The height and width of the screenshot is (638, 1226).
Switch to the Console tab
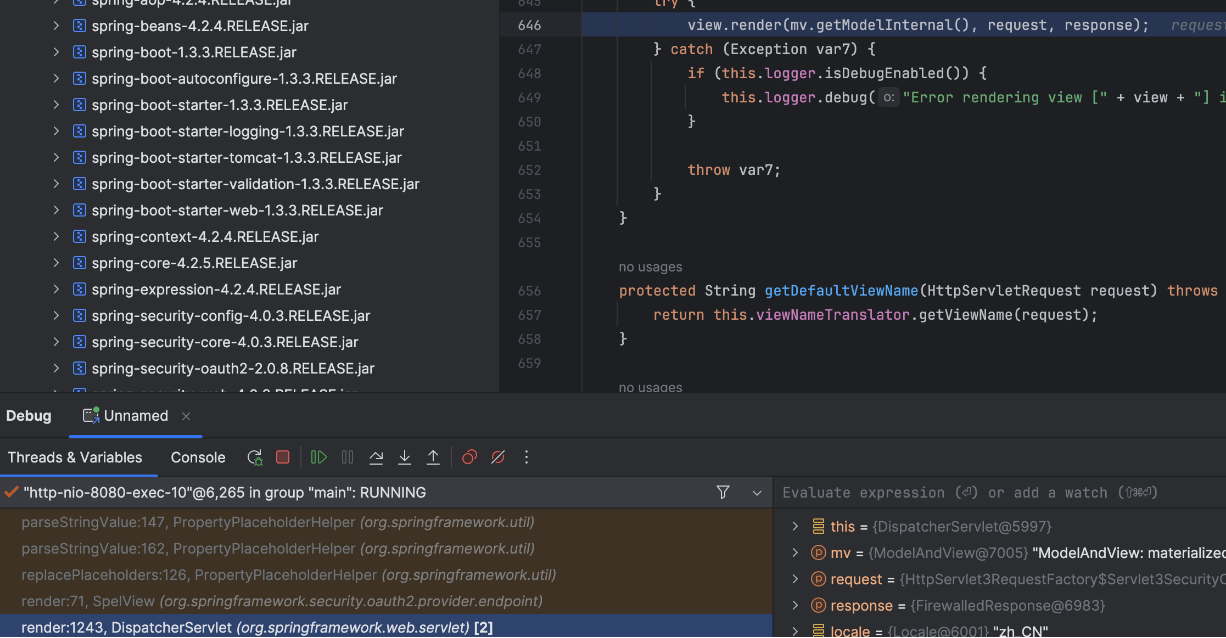(x=198, y=457)
